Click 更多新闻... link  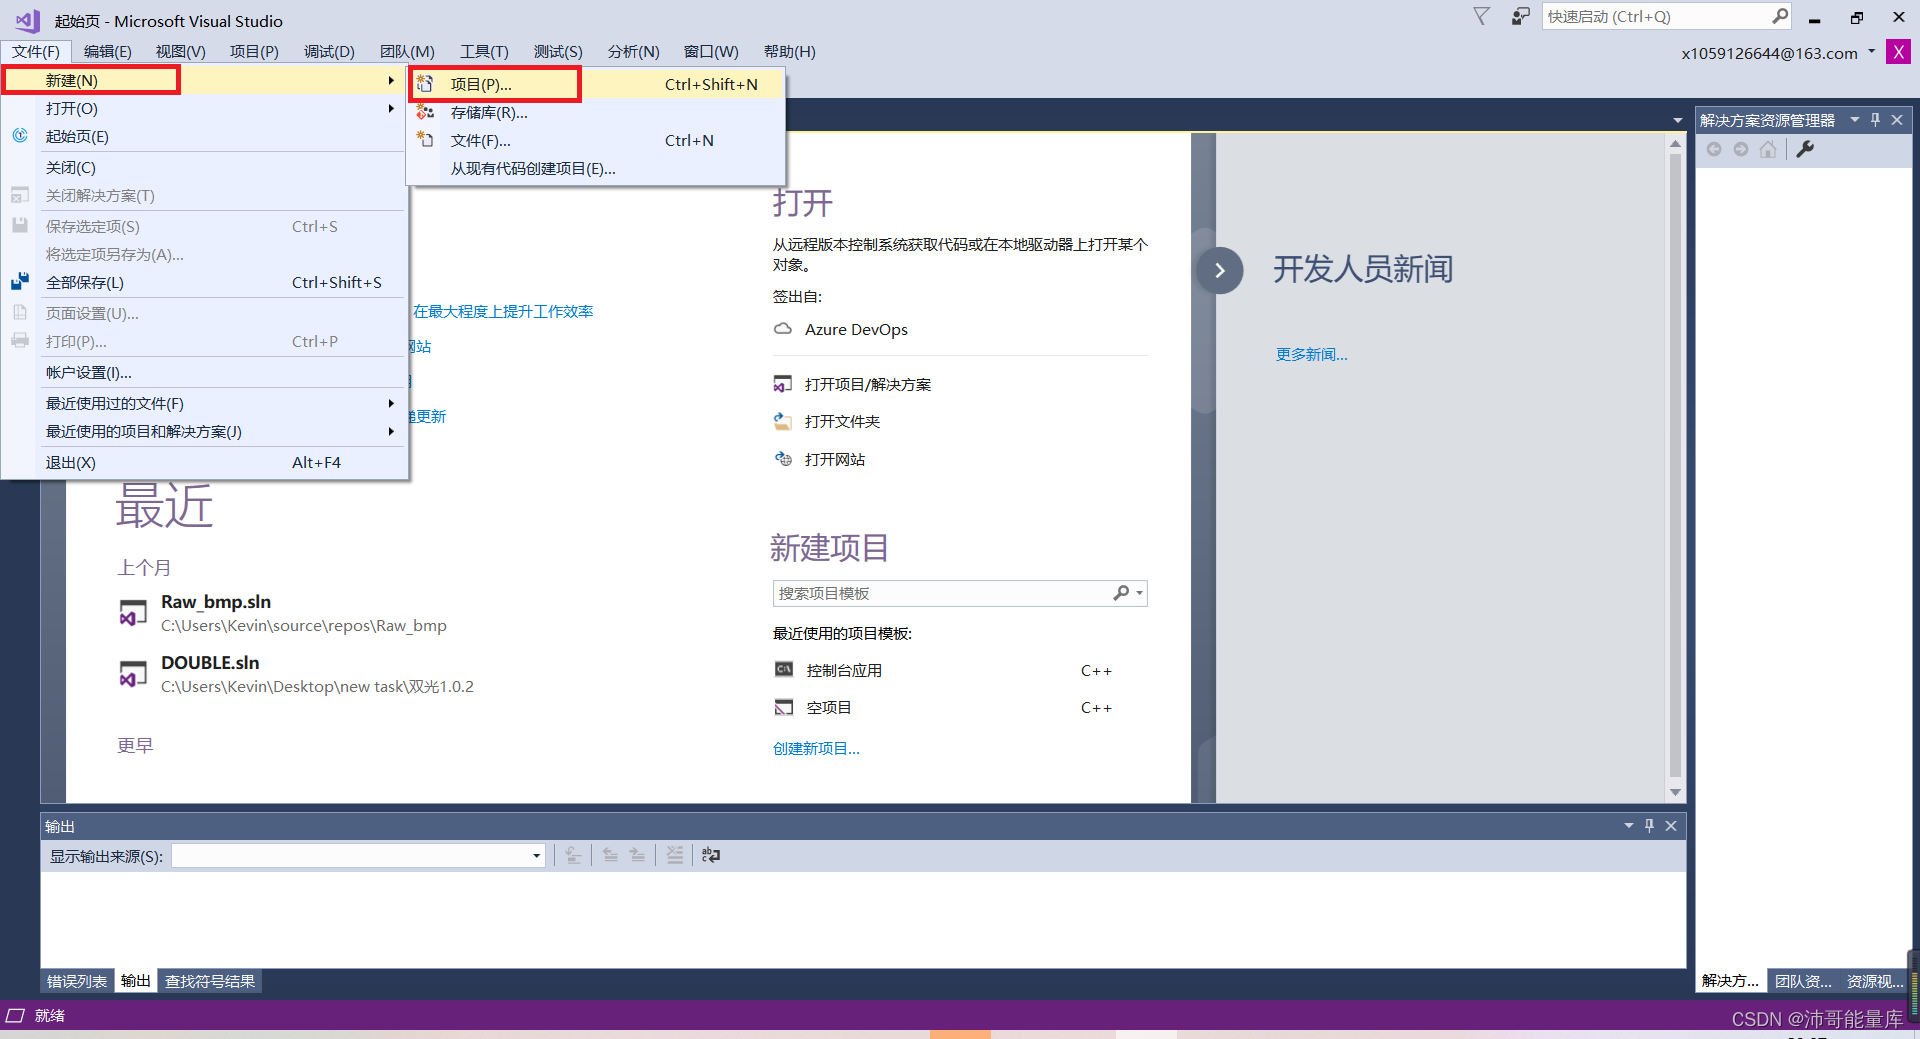(1311, 354)
